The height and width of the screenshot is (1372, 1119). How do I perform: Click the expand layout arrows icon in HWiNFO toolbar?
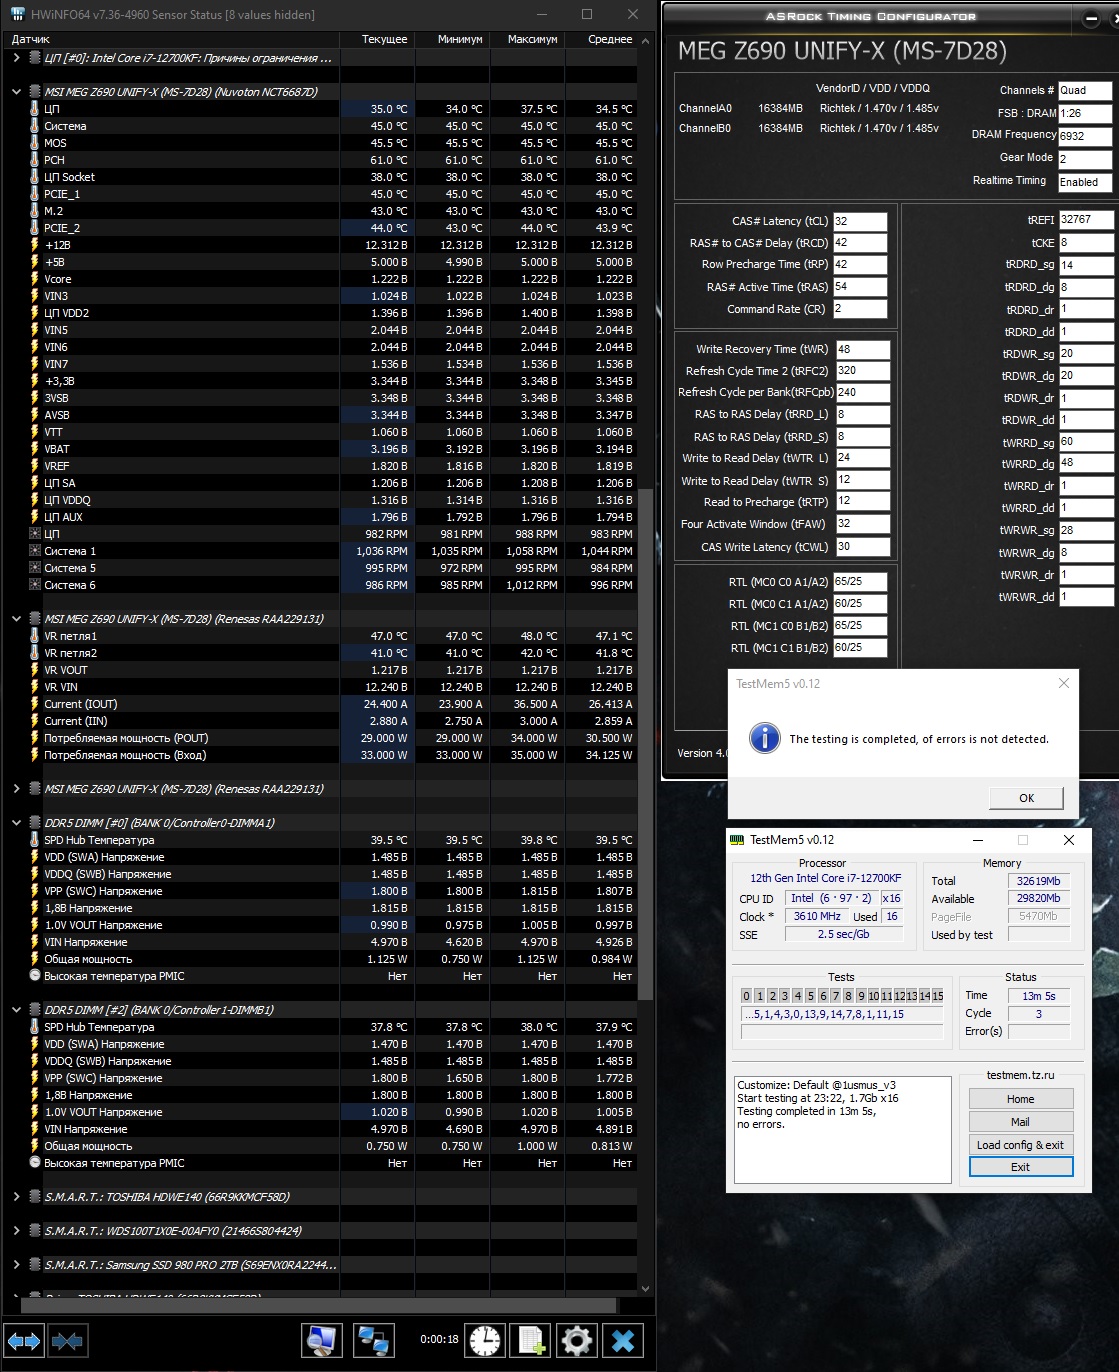point(24,1340)
